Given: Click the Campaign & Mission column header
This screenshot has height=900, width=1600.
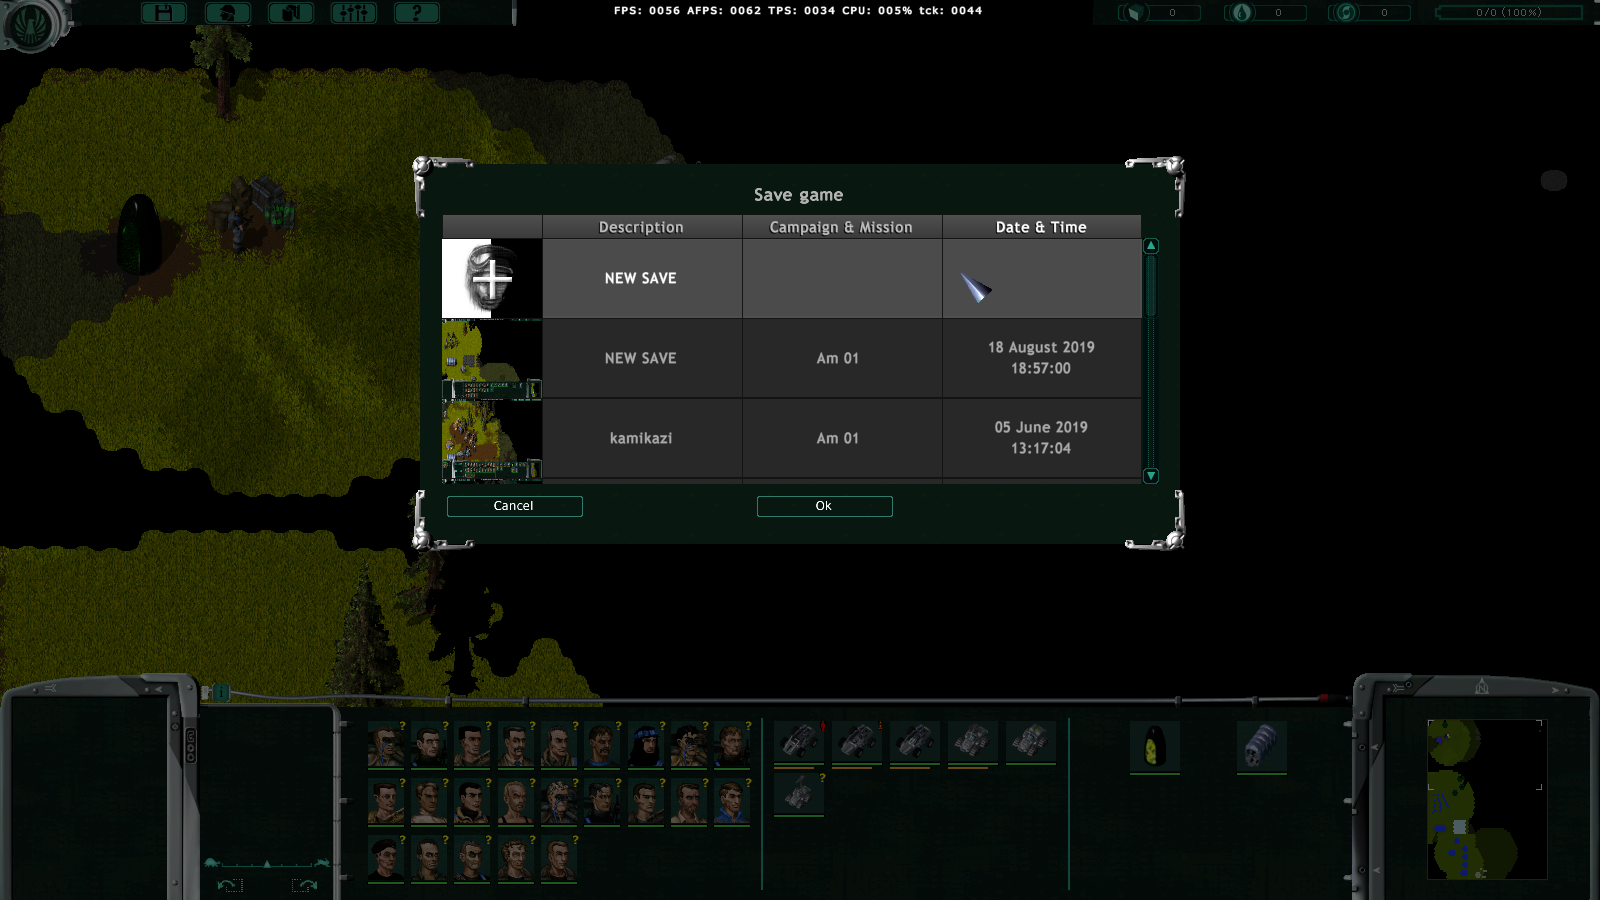Looking at the screenshot, I should pyautogui.click(x=842, y=227).
